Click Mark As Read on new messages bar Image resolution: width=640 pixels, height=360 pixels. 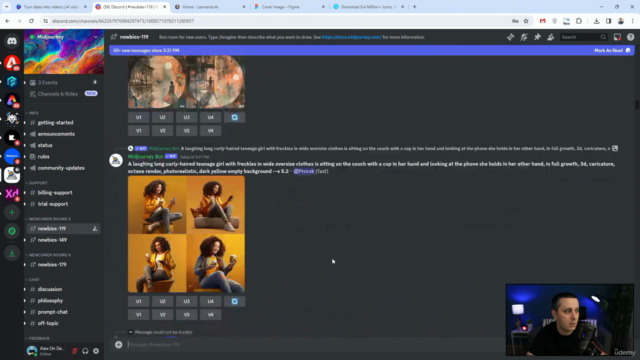(x=612, y=51)
